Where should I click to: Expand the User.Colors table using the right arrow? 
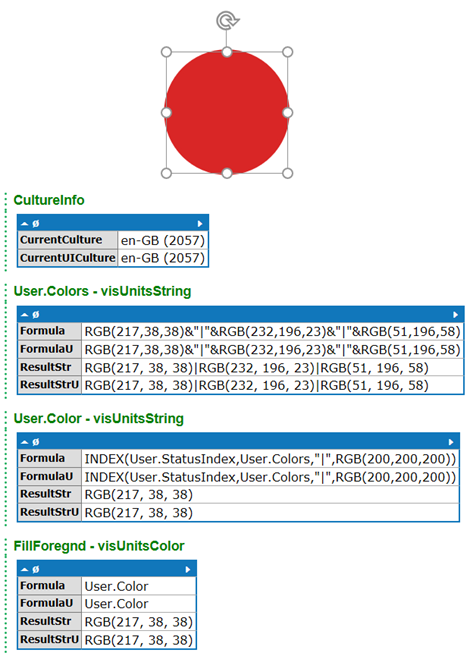pos(456,314)
